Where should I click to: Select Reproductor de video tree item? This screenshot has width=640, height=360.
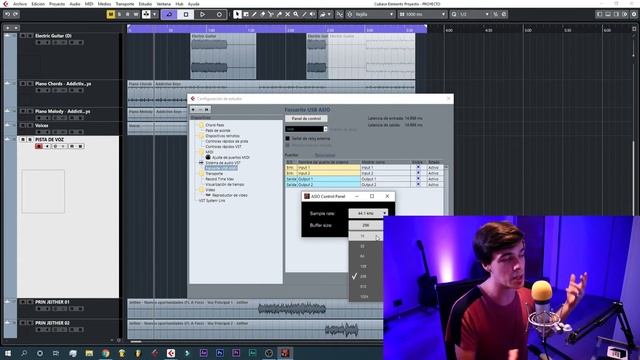click(x=230, y=195)
